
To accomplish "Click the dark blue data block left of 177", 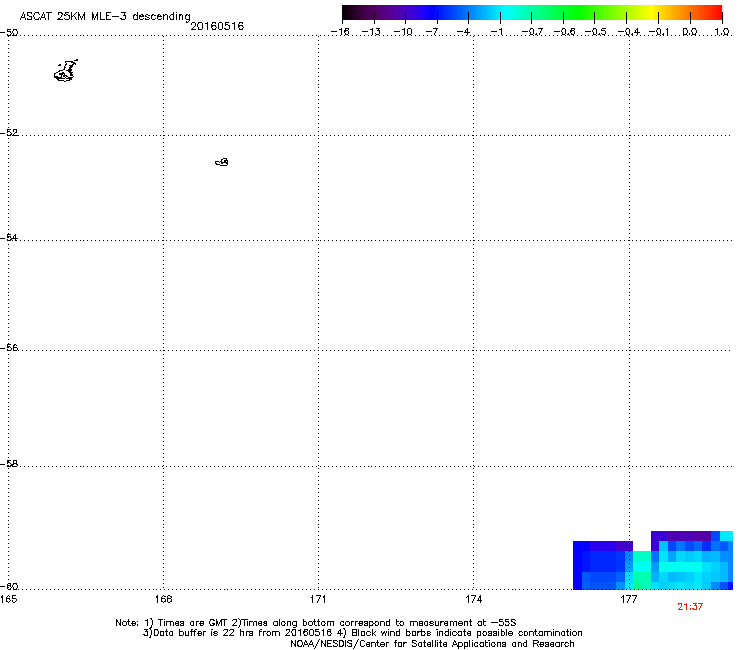I will [x=603, y=565].
